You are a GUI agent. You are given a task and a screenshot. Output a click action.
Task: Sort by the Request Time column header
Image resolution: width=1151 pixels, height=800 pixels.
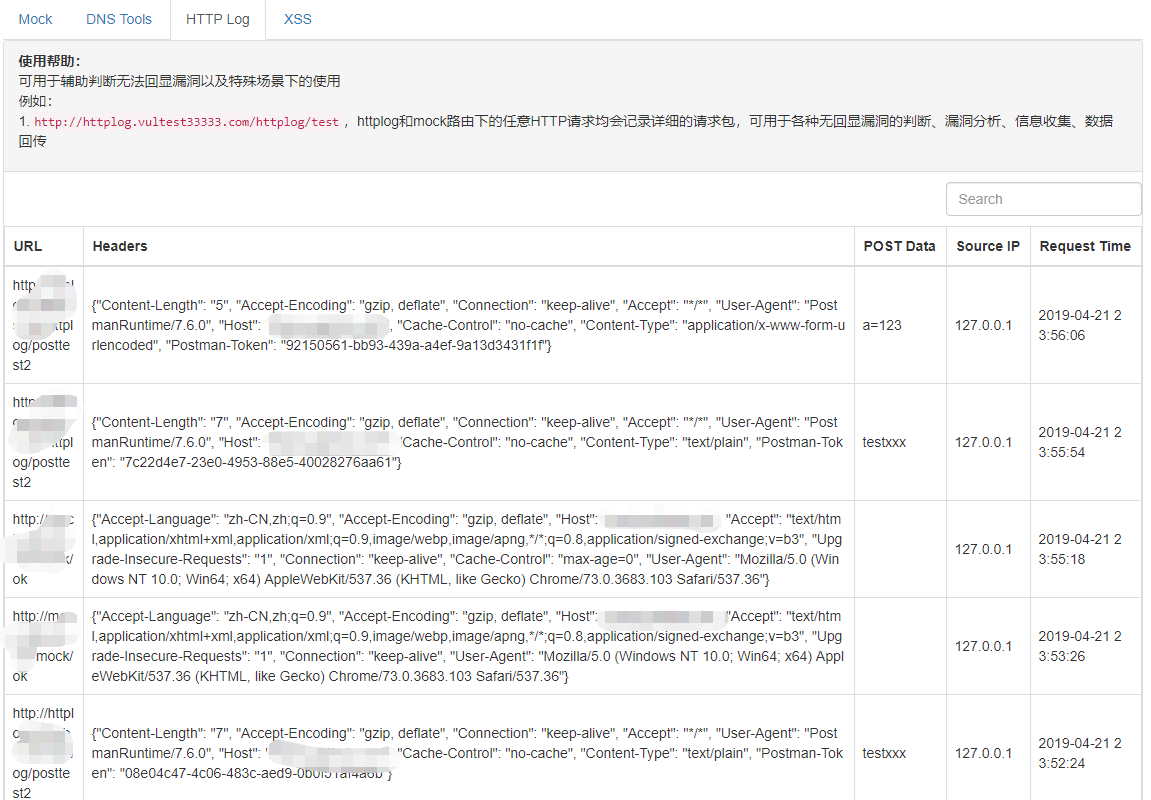pyautogui.click(x=1085, y=246)
